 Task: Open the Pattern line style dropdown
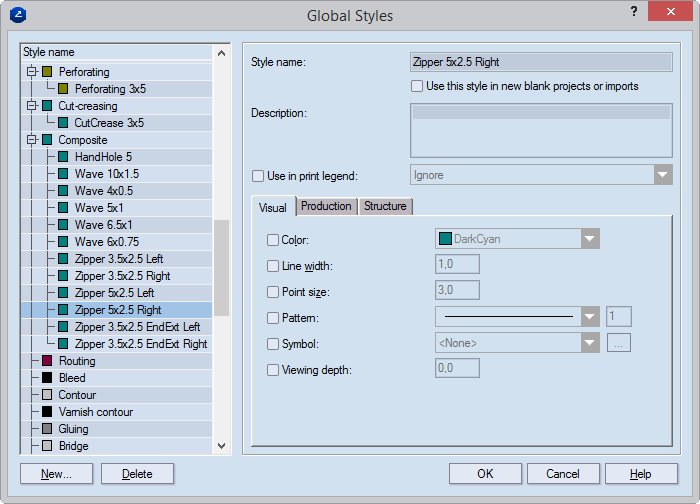click(x=590, y=317)
